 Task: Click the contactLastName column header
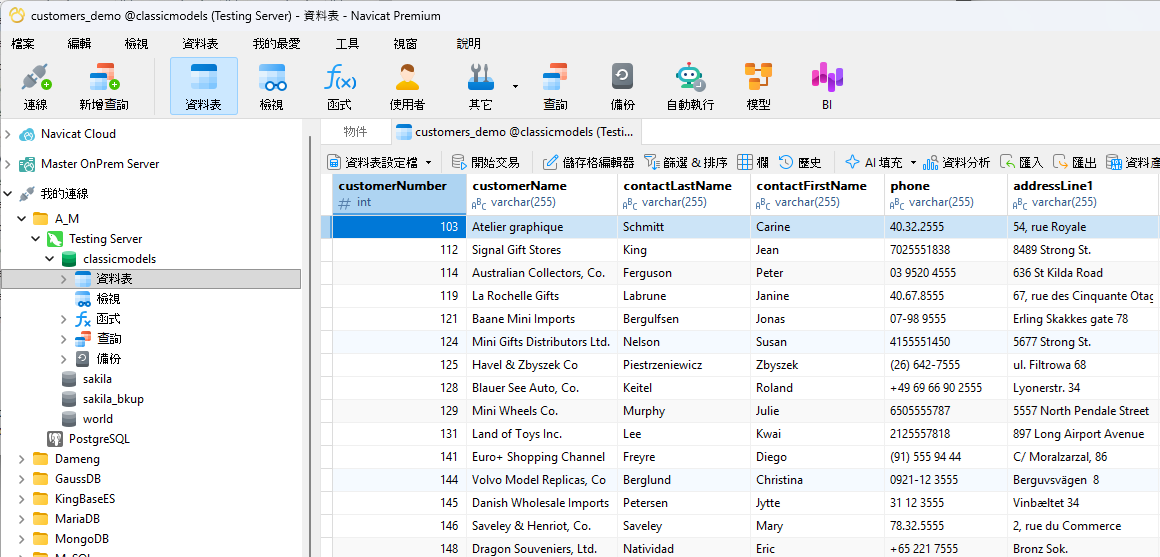pos(684,194)
